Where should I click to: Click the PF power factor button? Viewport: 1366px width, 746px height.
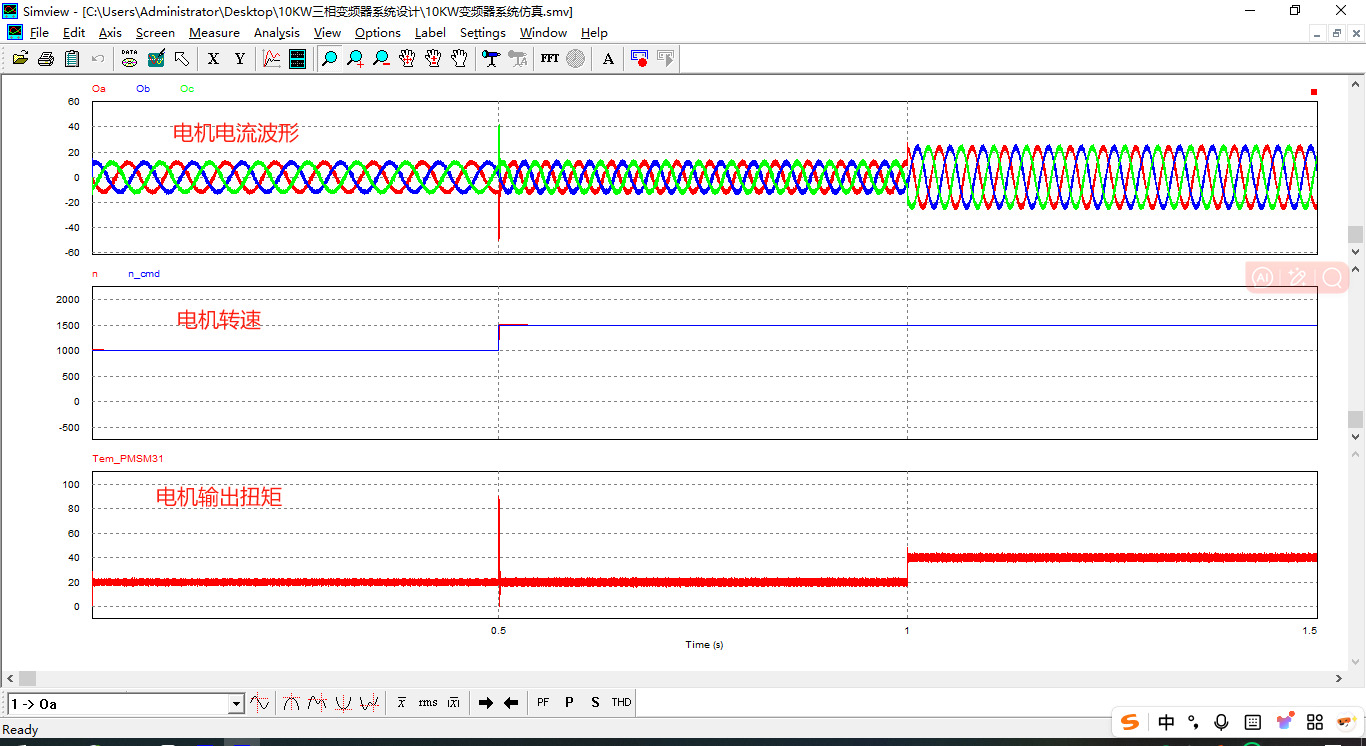543,703
